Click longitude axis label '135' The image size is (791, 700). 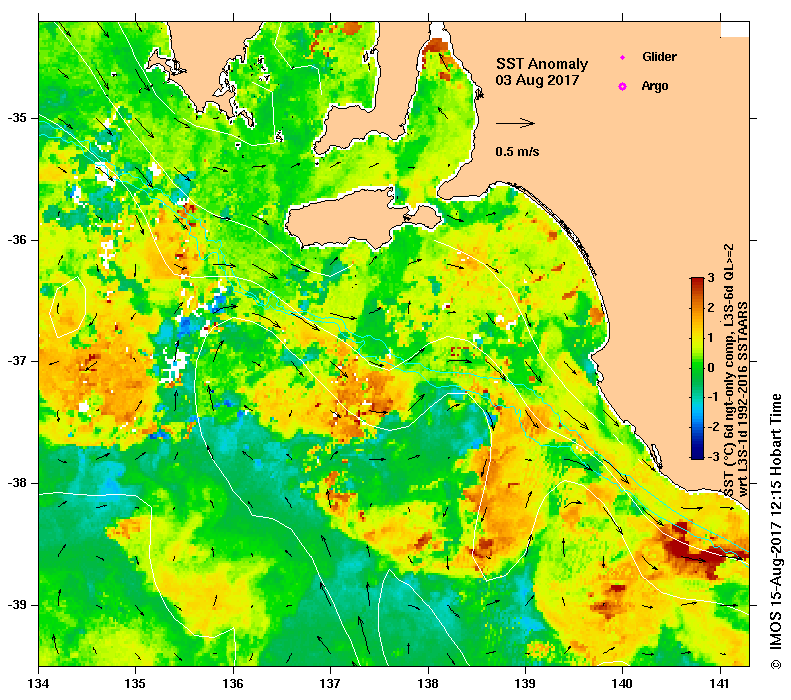coord(136,684)
